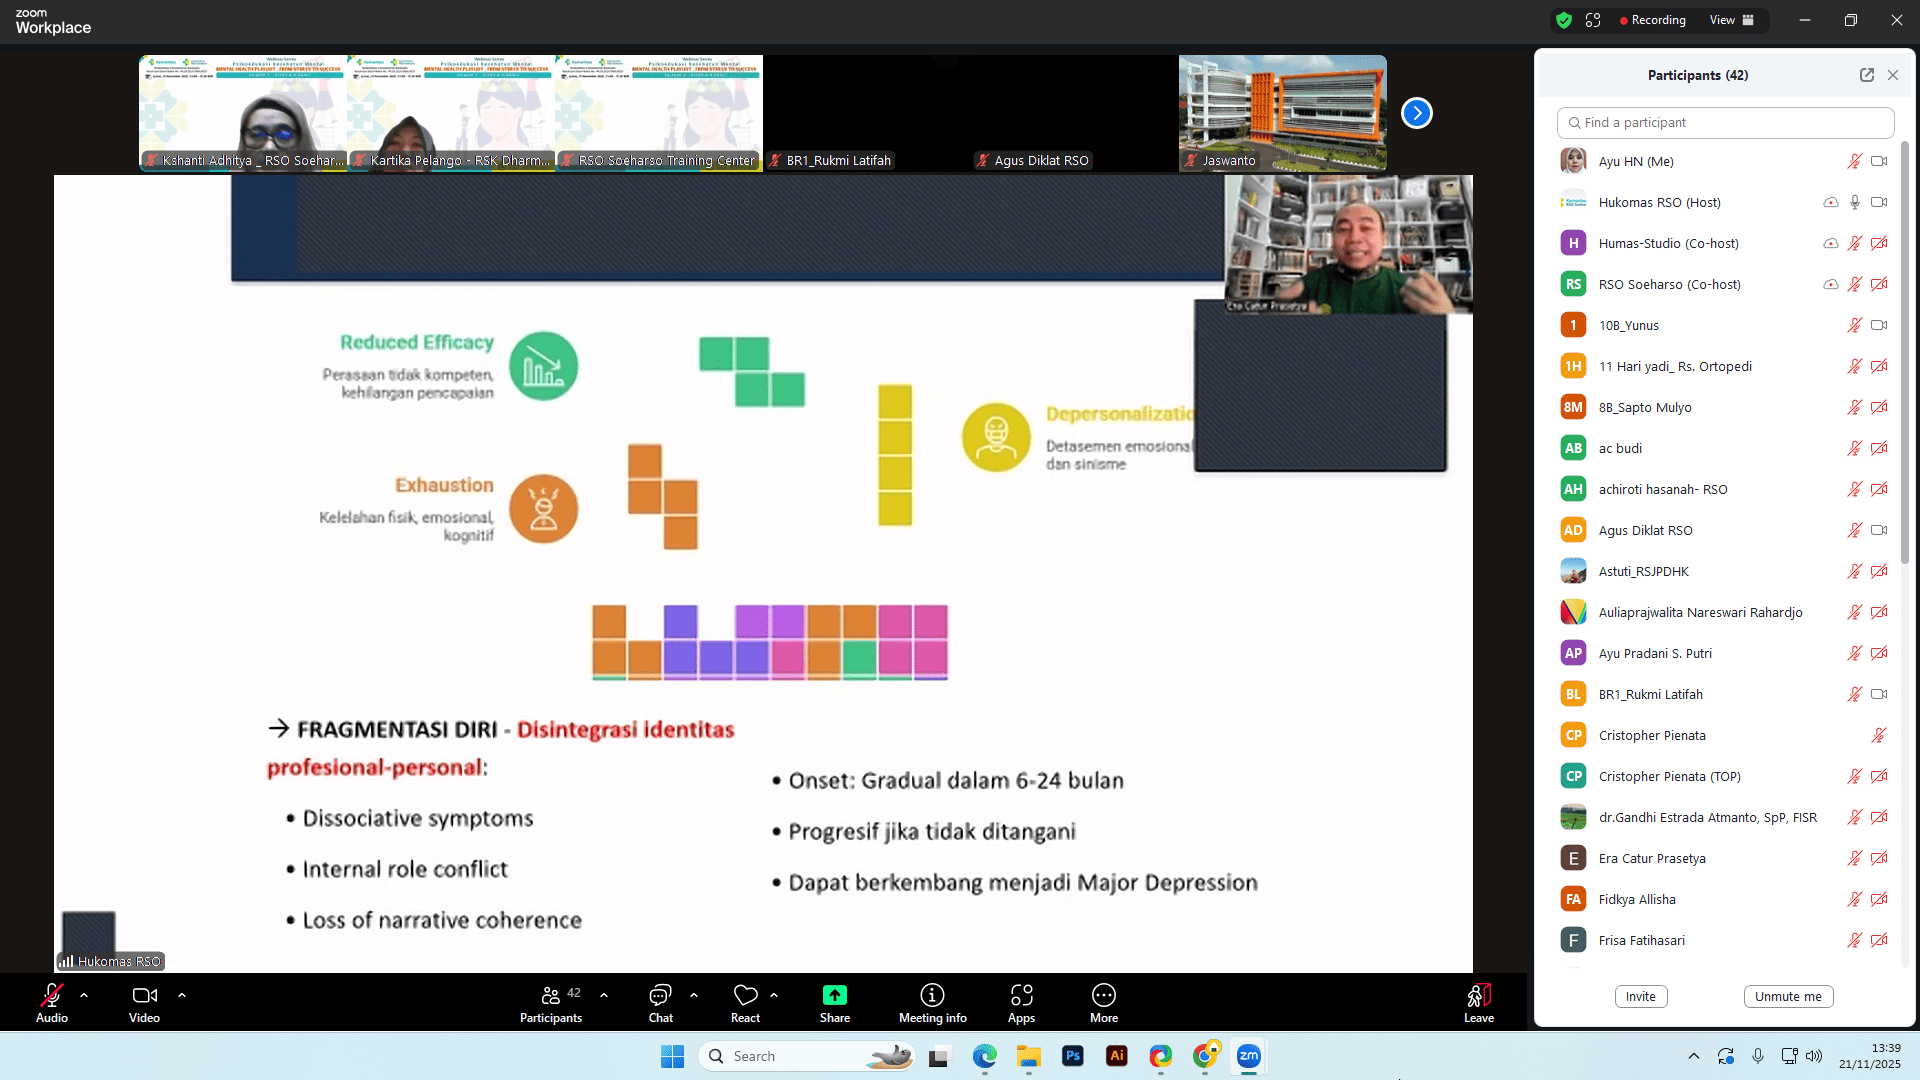Open the Chat panel icon
Image resolution: width=1920 pixels, height=1080 pixels.
coord(660,995)
